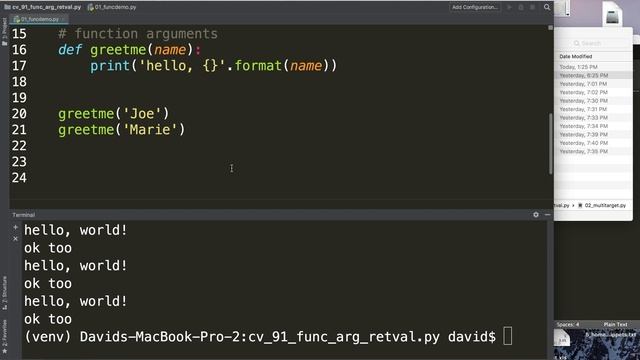Image resolution: width=640 pixels, height=360 pixels.
Task: Open the Favorites tool window side tab
Action: [x=4, y=336]
